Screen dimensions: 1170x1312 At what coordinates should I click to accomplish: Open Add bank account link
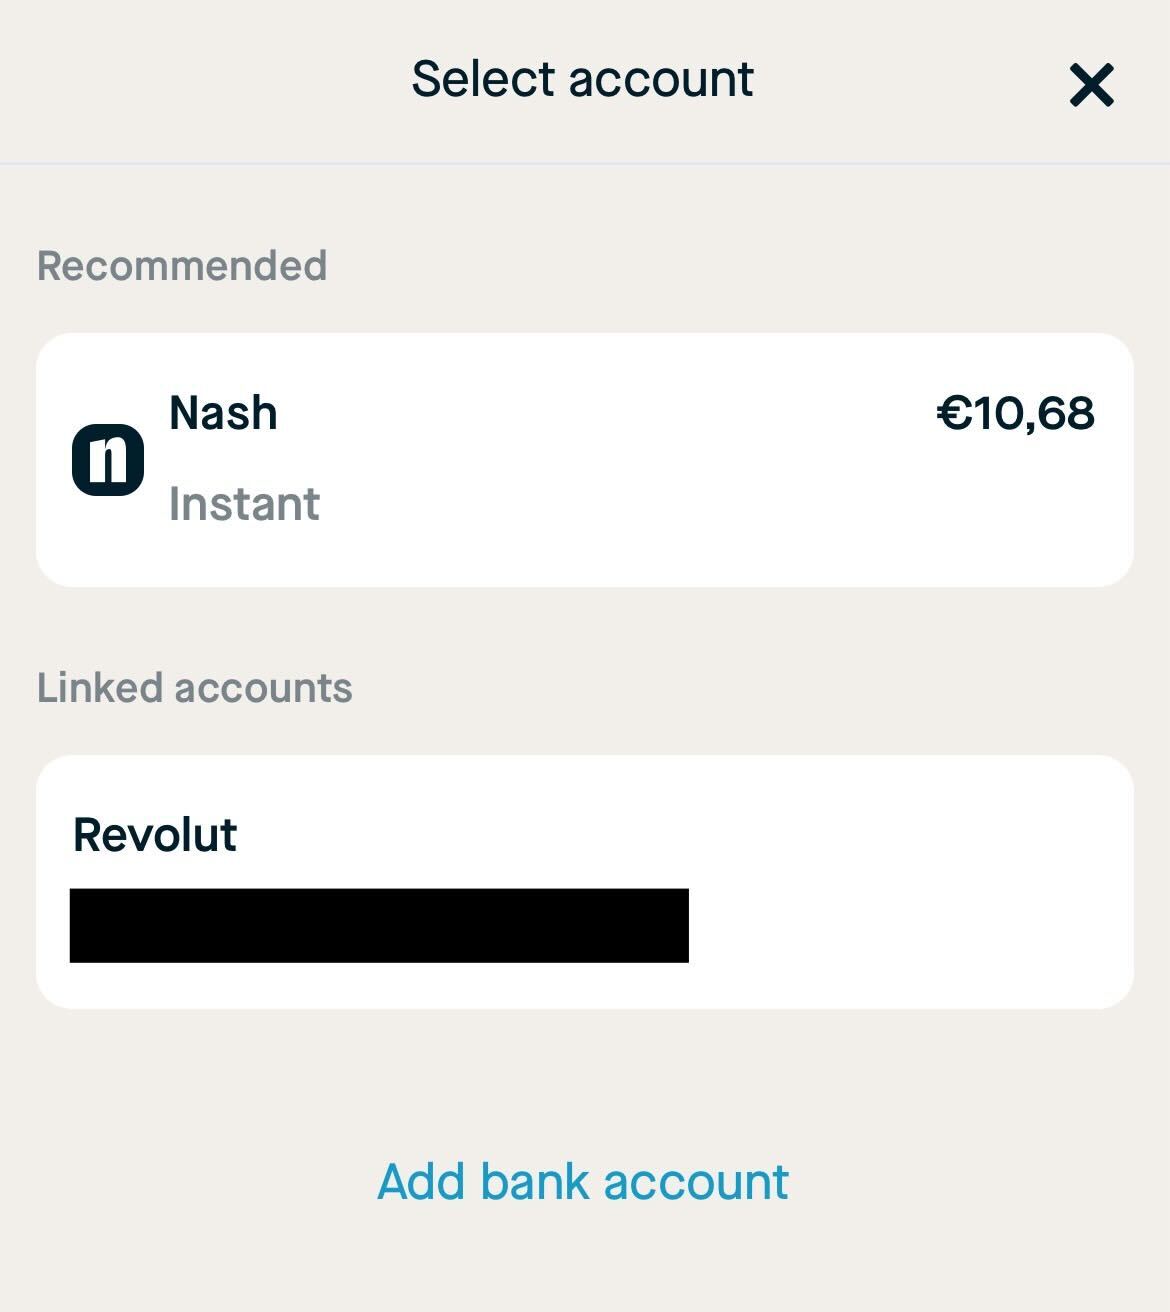pyautogui.click(x=583, y=1182)
